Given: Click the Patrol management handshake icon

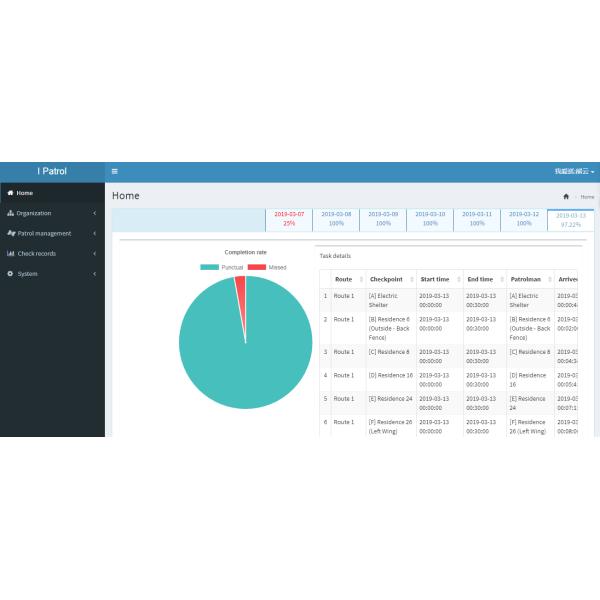Looking at the screenshot, I should pyautogui.click(x=11, y=233).
